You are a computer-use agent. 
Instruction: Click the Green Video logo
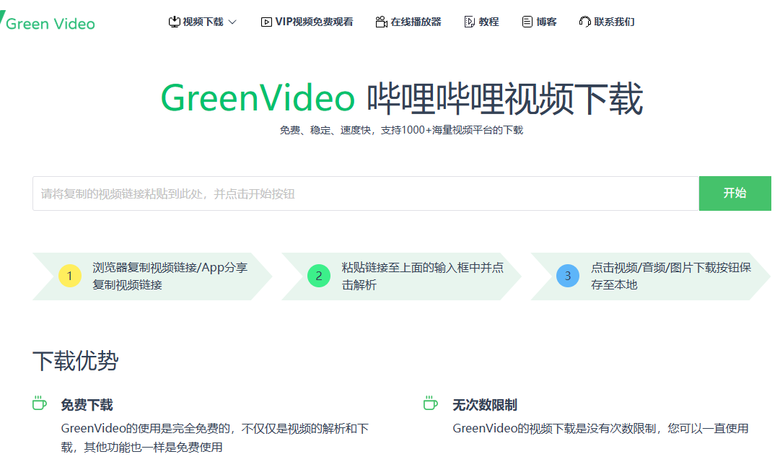coord(48,22)
